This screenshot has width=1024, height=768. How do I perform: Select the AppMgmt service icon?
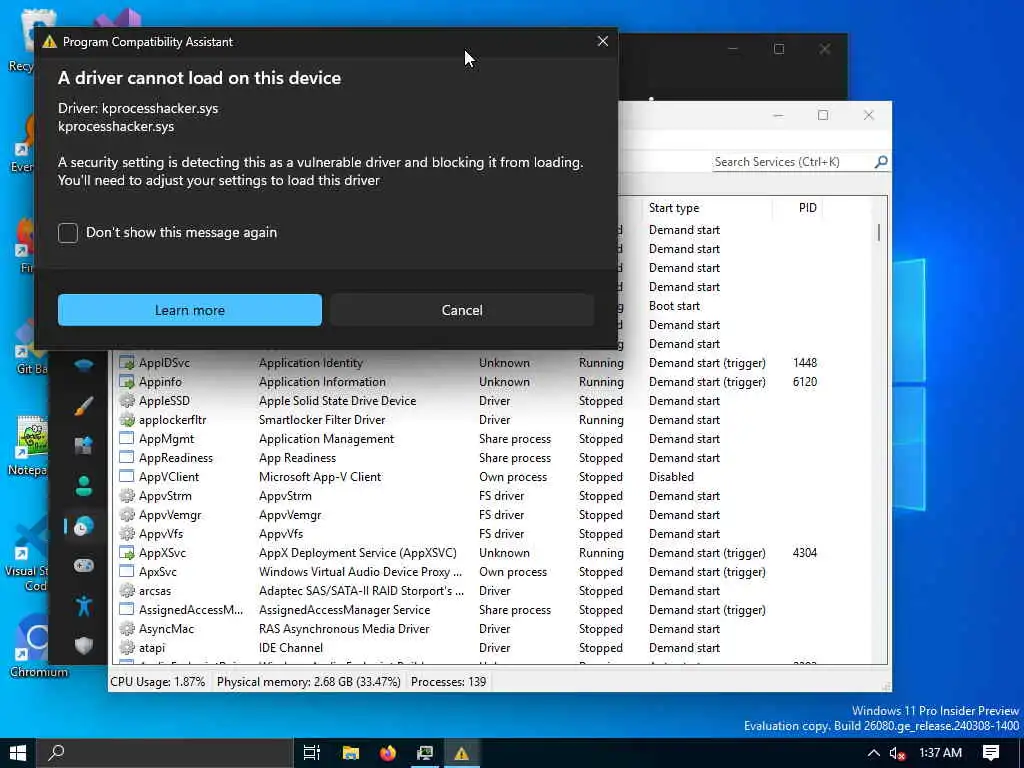(127, 439)
